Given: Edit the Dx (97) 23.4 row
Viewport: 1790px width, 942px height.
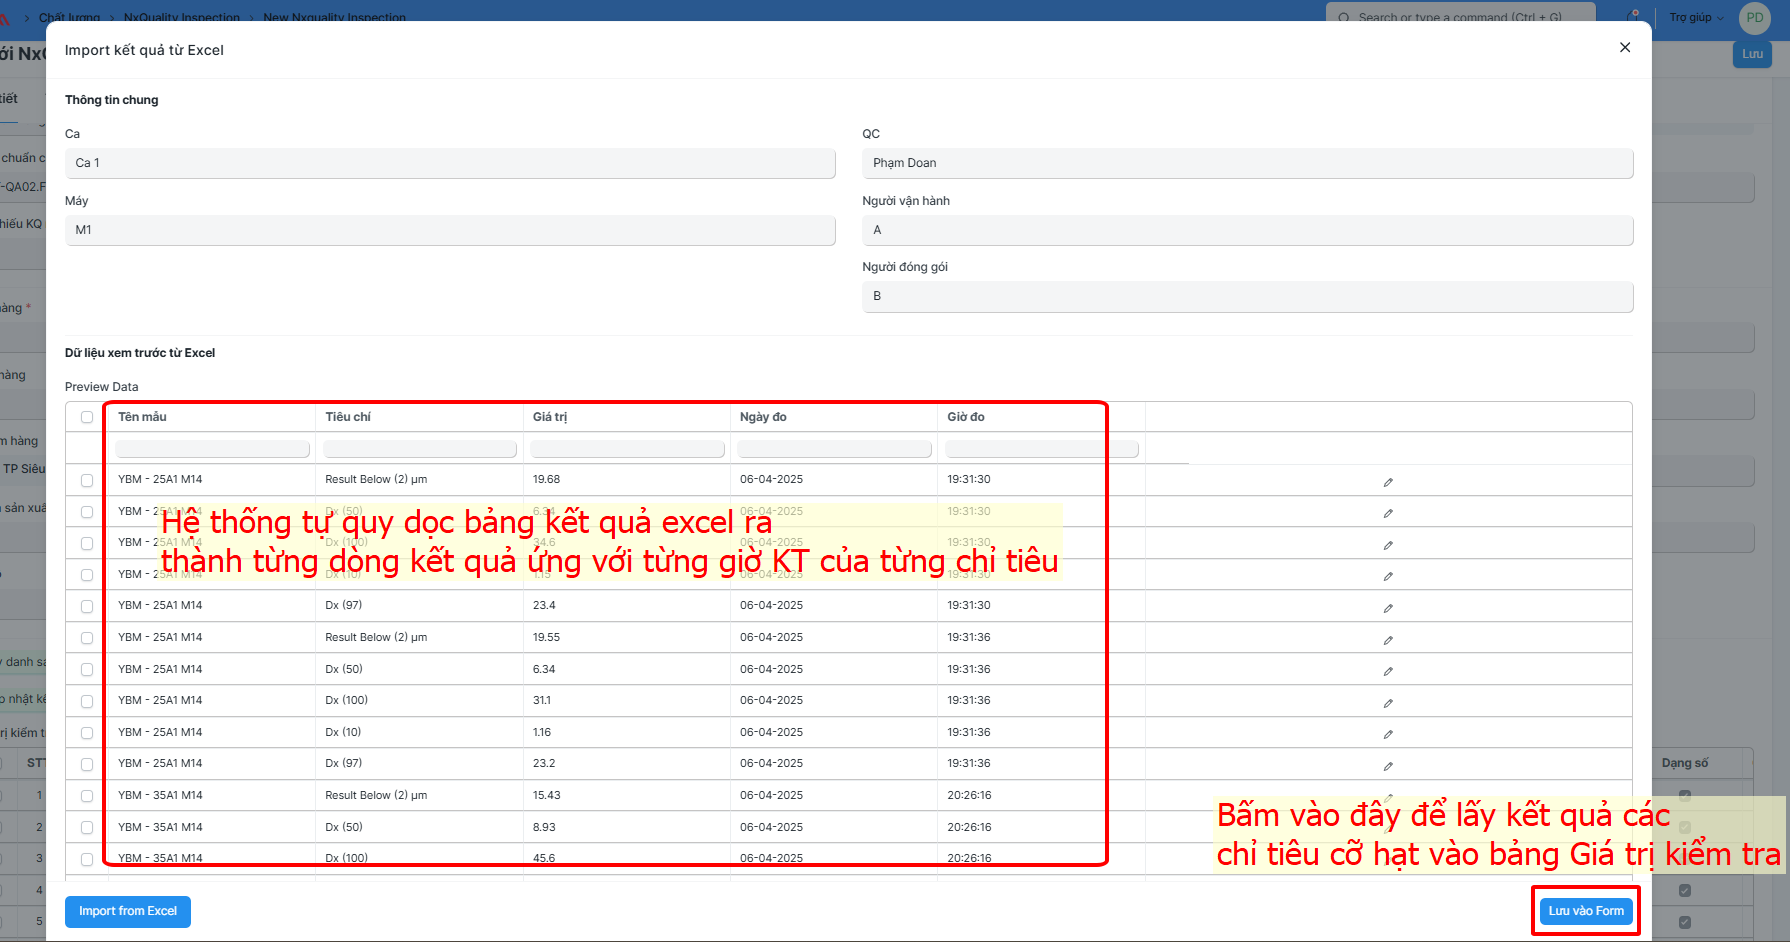Looking at the screenshot, I should (x=1388, y=608).
